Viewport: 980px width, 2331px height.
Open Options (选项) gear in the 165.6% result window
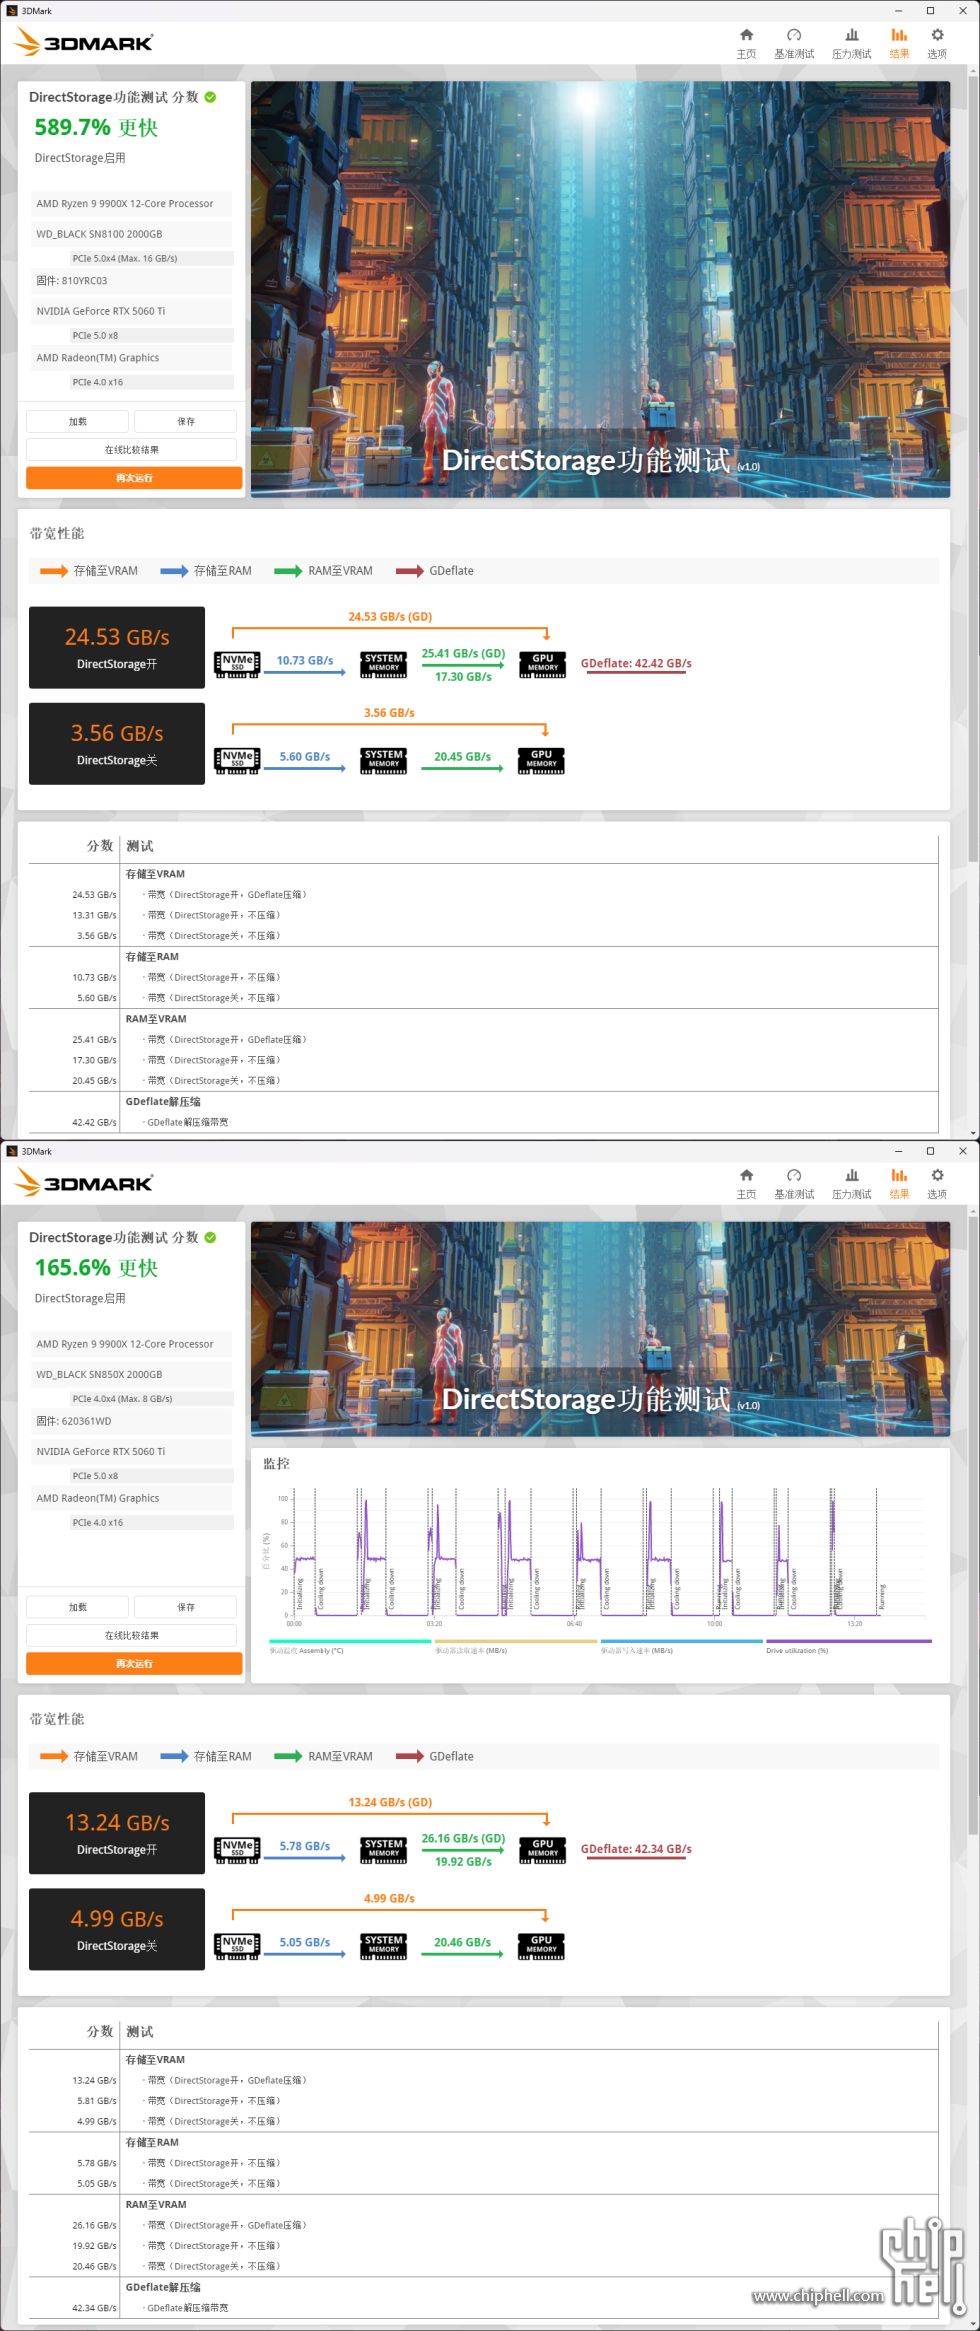937,1183
